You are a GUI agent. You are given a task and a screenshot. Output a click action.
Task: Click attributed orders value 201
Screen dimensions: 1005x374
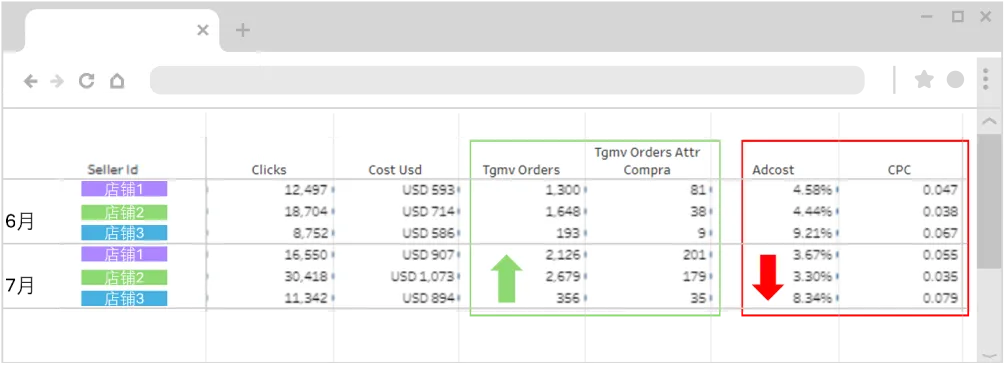tap(695, 255)
